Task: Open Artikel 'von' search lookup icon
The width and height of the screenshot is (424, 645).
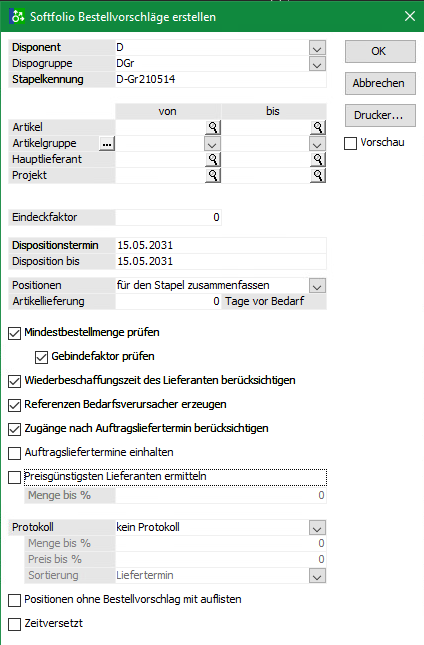Action: (213, 127)
